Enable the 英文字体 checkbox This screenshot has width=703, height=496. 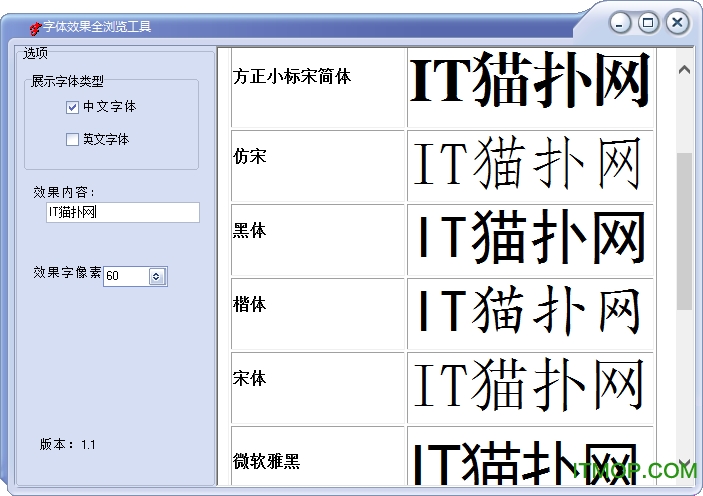[72, 139]
